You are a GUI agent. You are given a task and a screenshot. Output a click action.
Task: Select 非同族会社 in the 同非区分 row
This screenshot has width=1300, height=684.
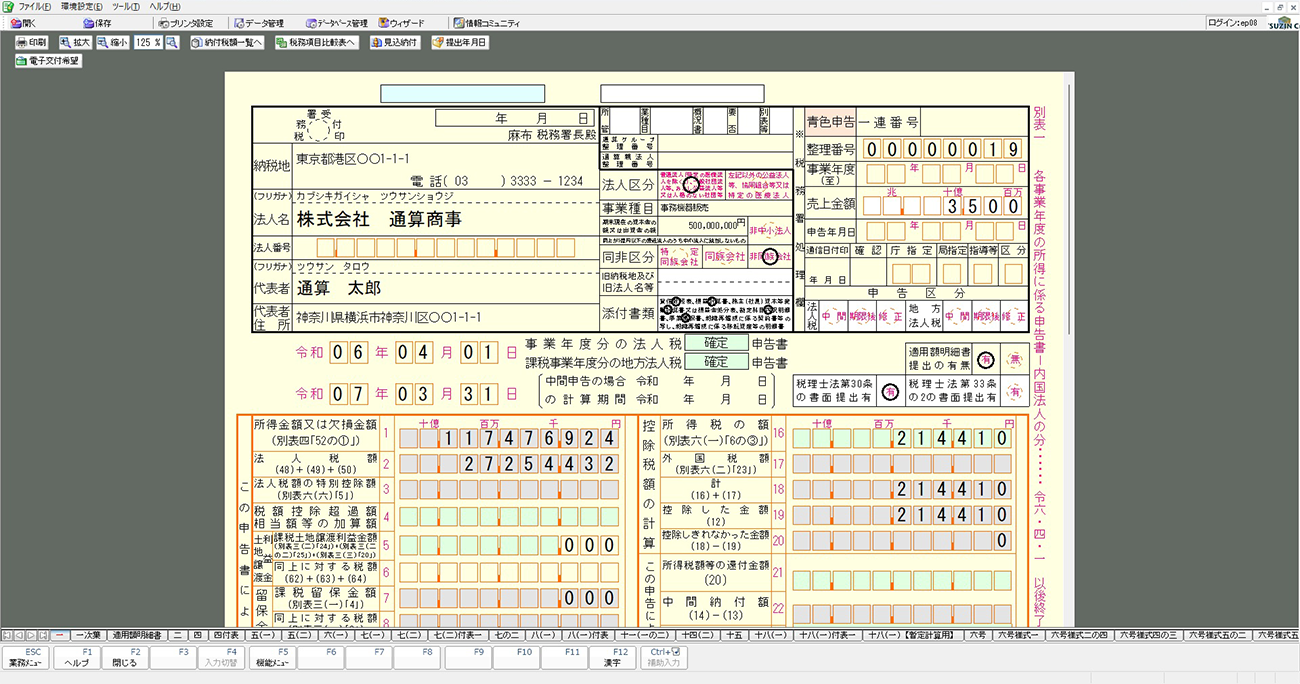tap(768, 257)
